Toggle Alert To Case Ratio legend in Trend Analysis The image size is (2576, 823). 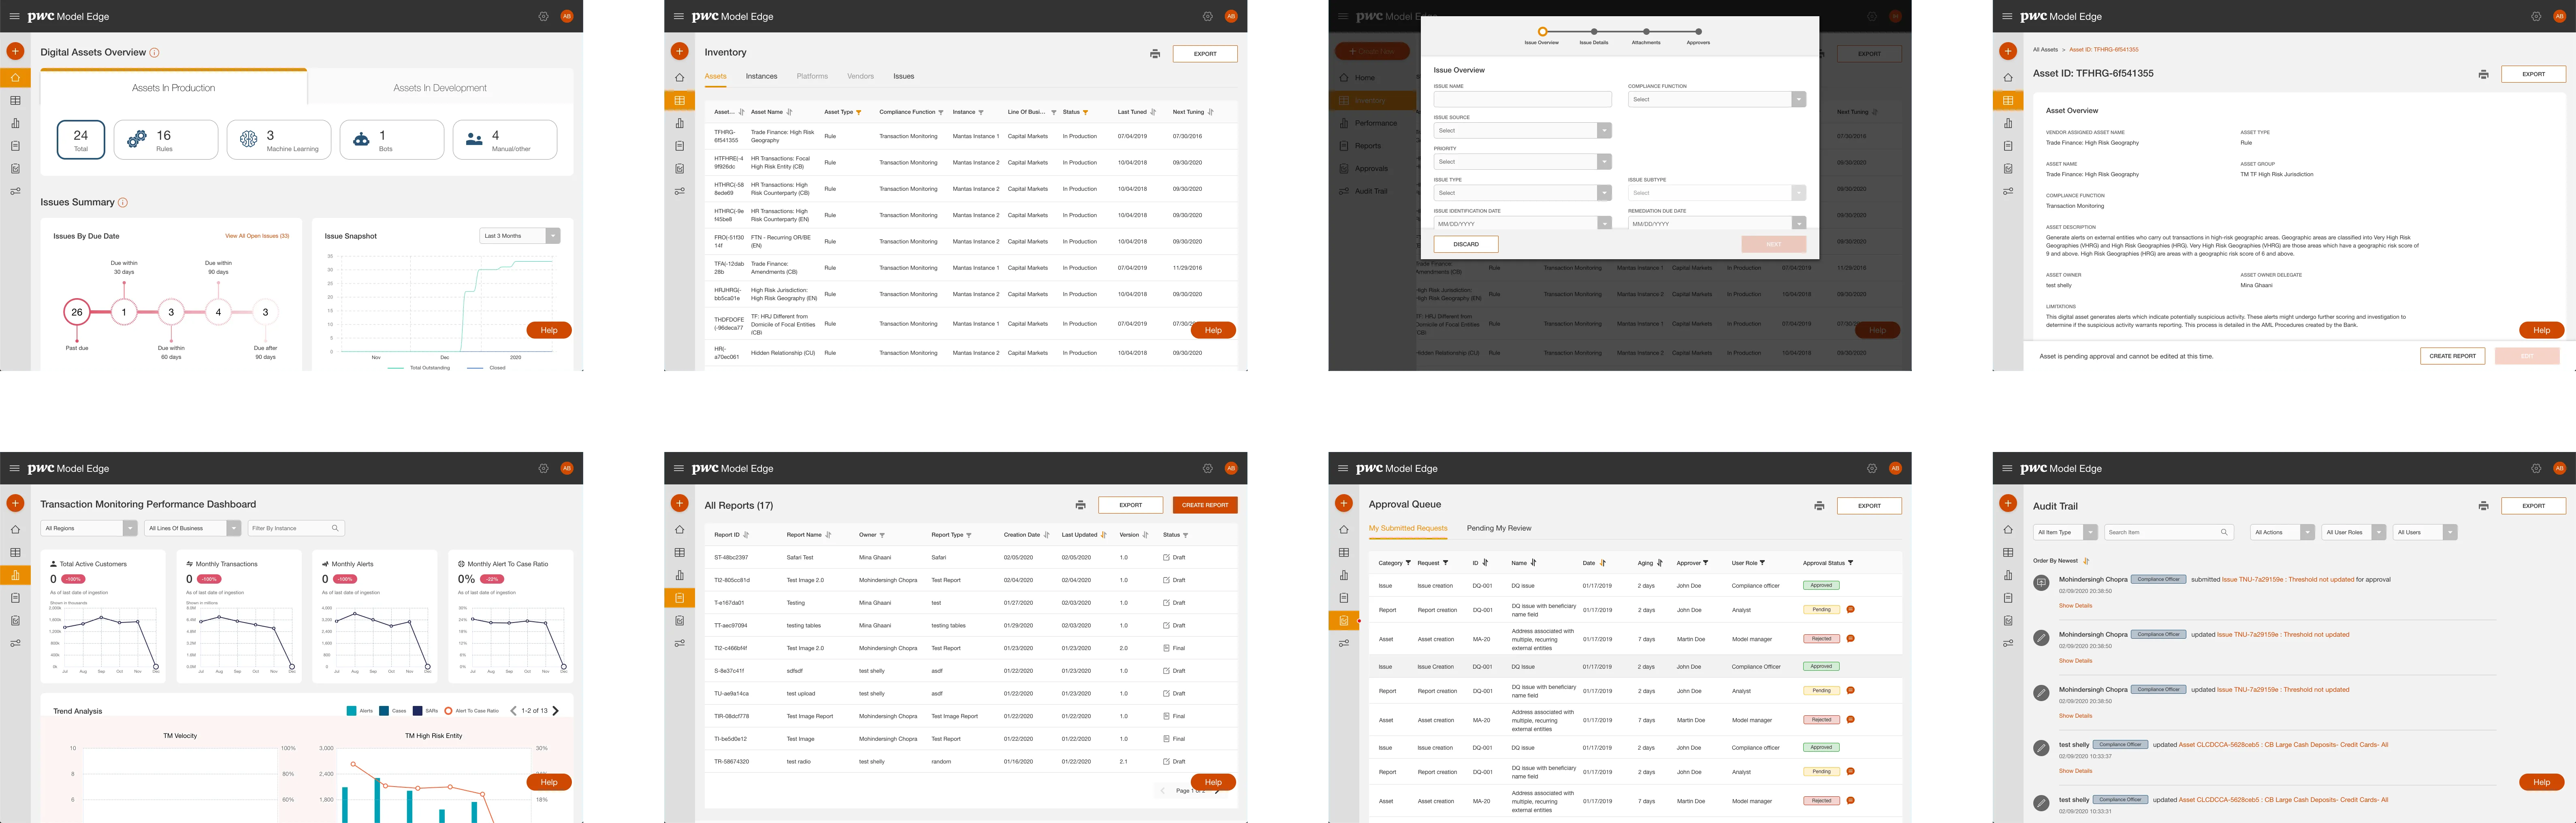pyautogui.click(x=471, y=711)
